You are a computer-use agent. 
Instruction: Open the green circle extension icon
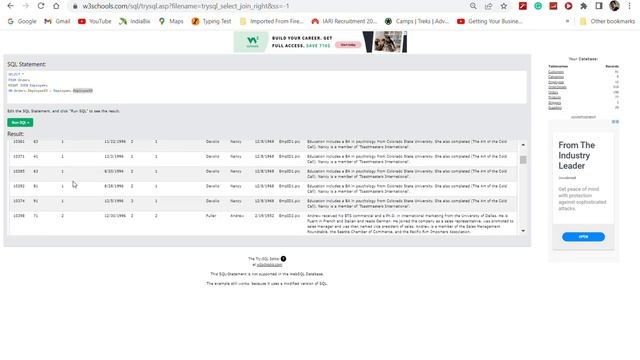(538, 6)
